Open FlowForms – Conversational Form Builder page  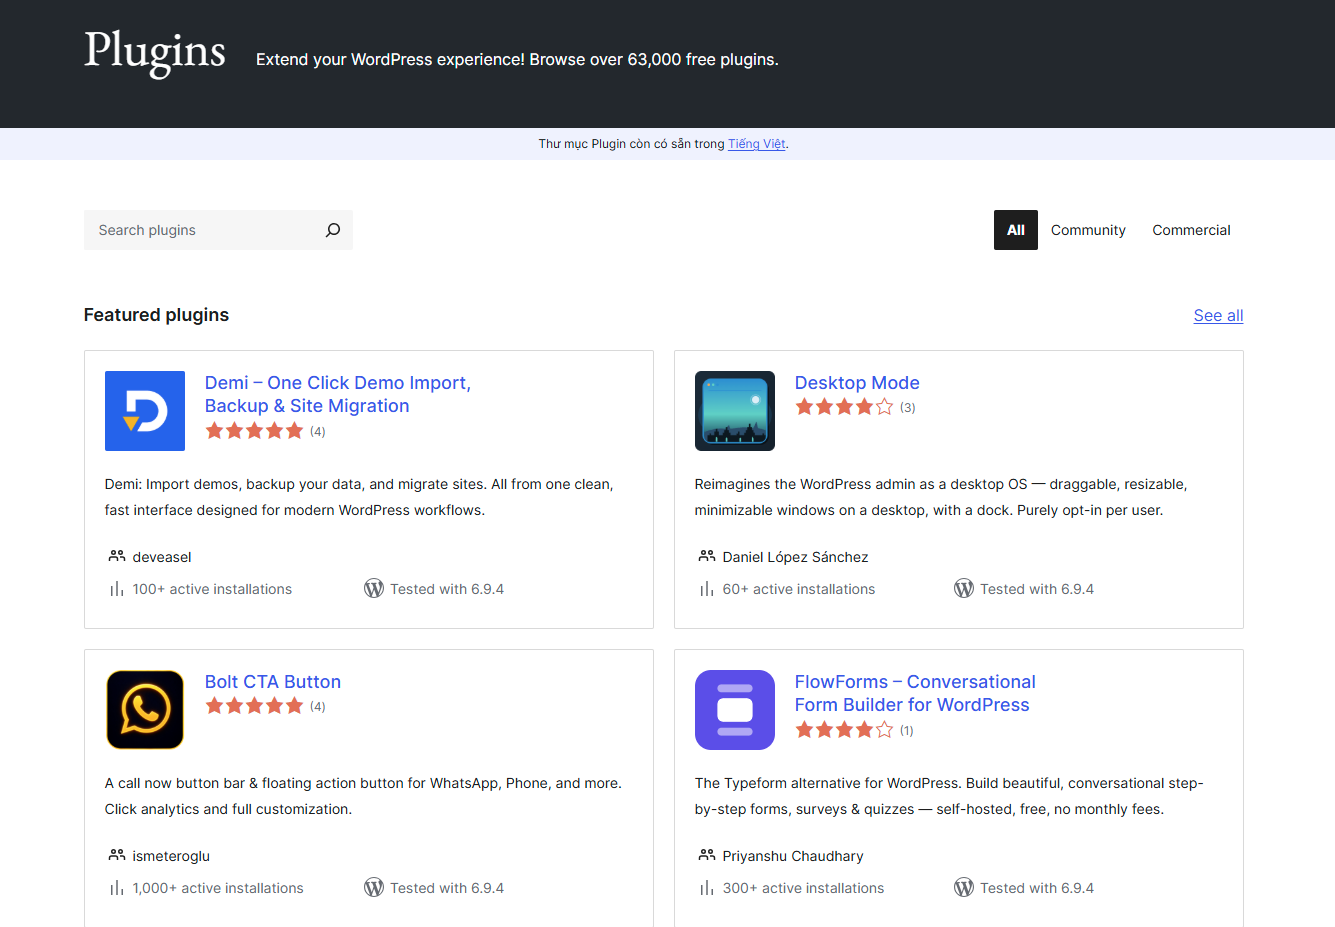[x=915, y=693]
